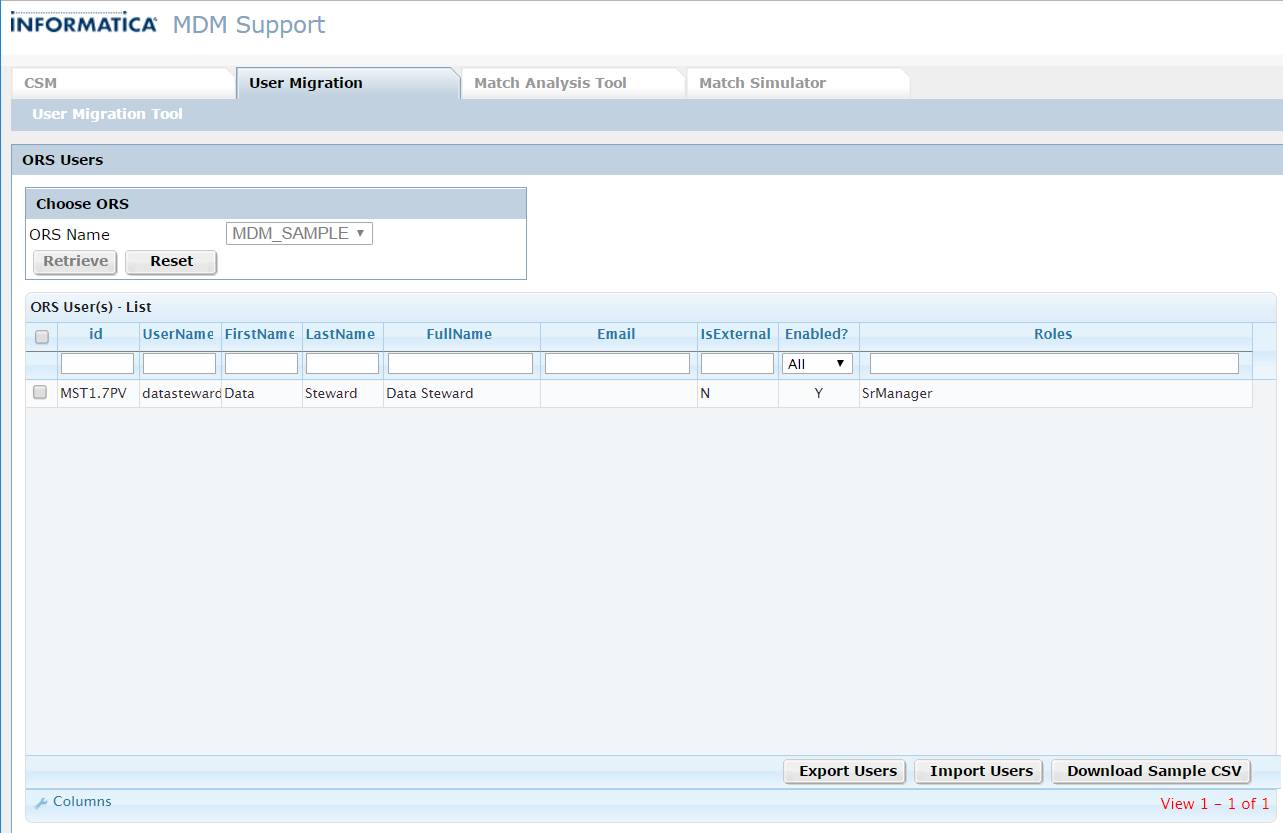Screen dimensions: 1283x833
Task: Click Export Users
Action: (x=844, y=771)
